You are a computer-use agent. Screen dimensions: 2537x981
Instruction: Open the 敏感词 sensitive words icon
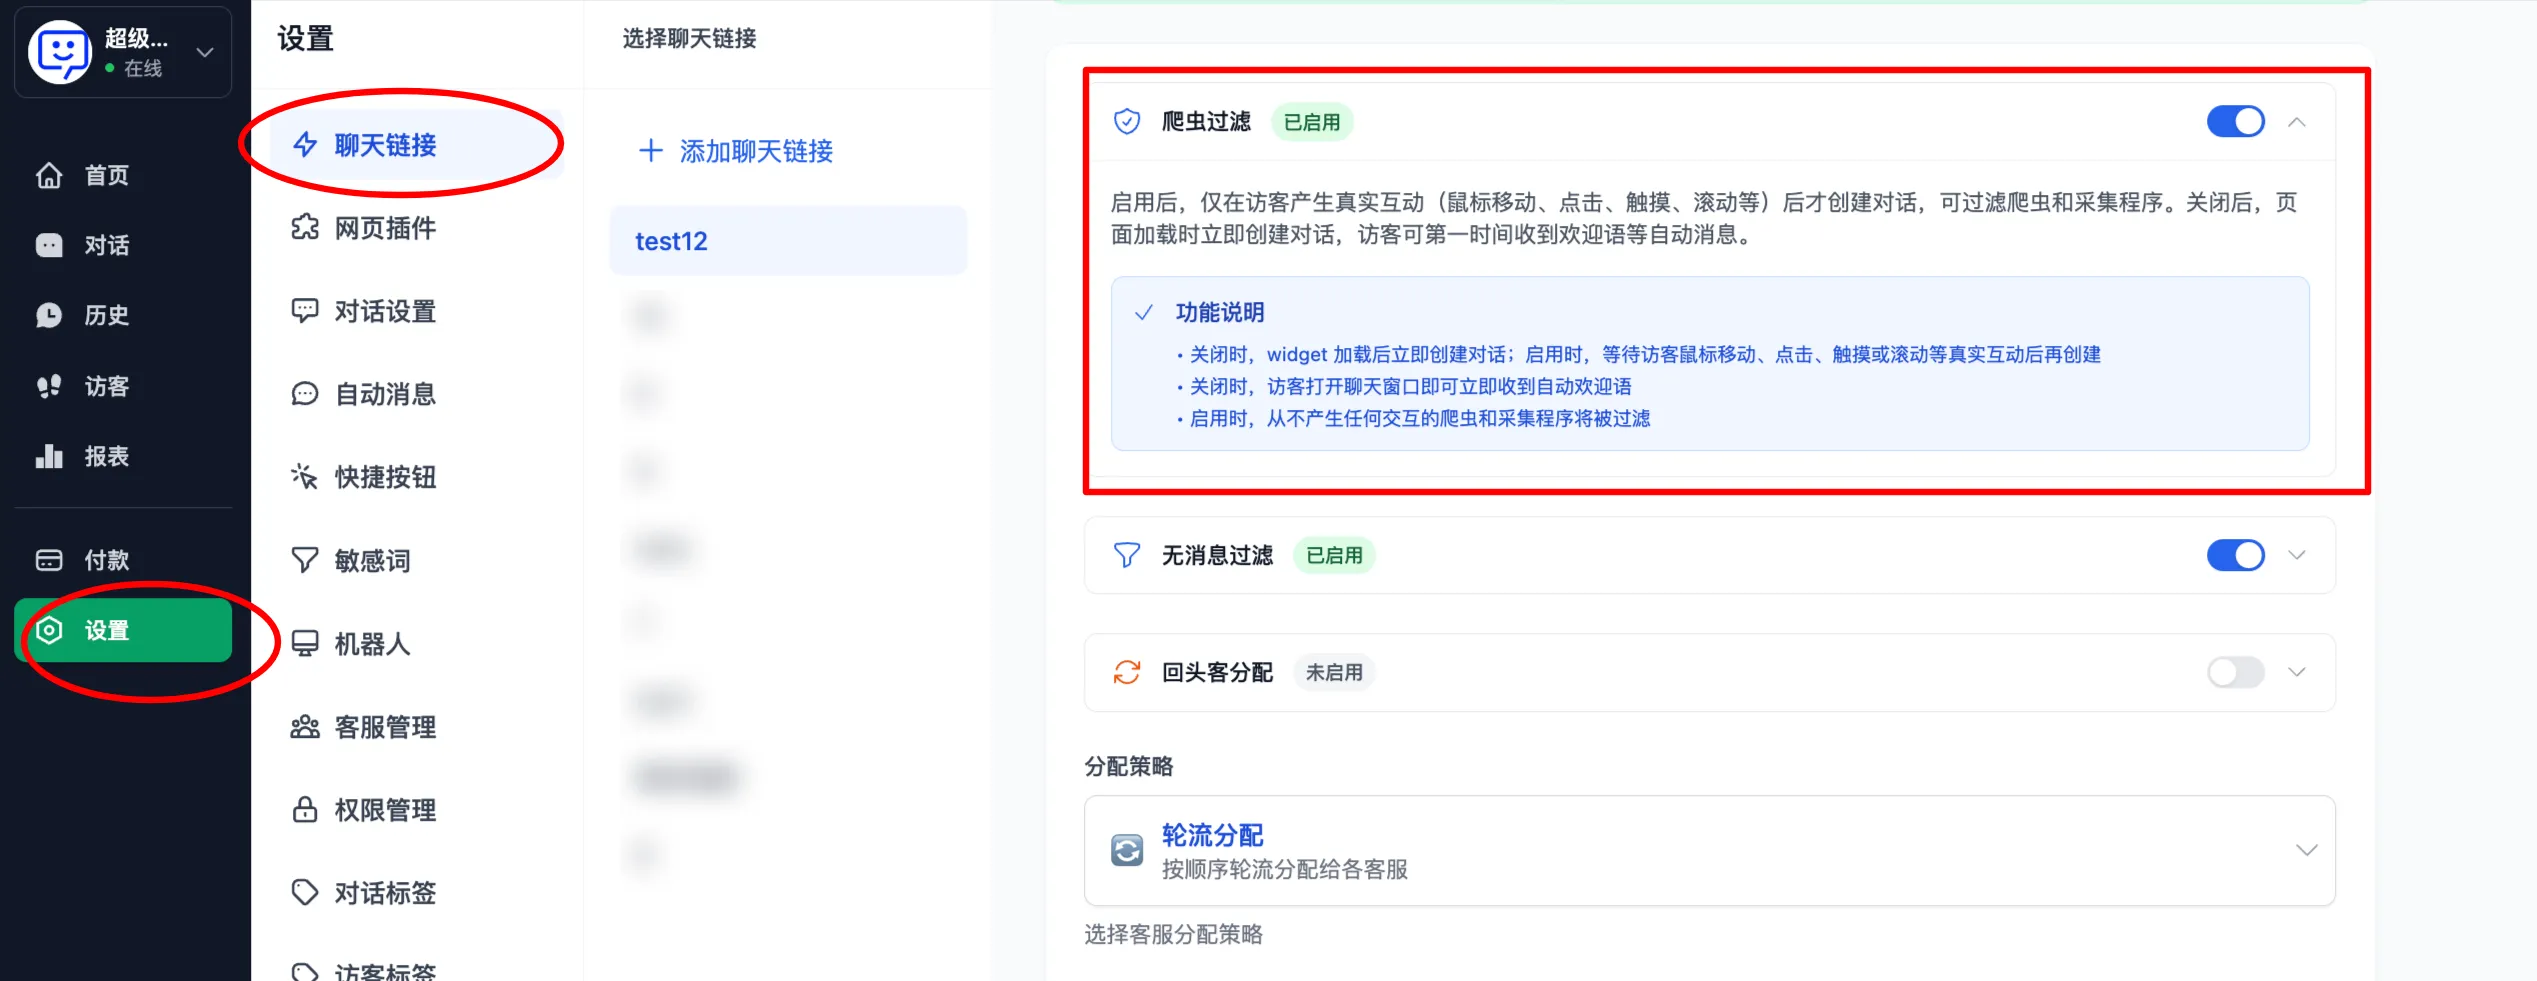tap(305, 560)
